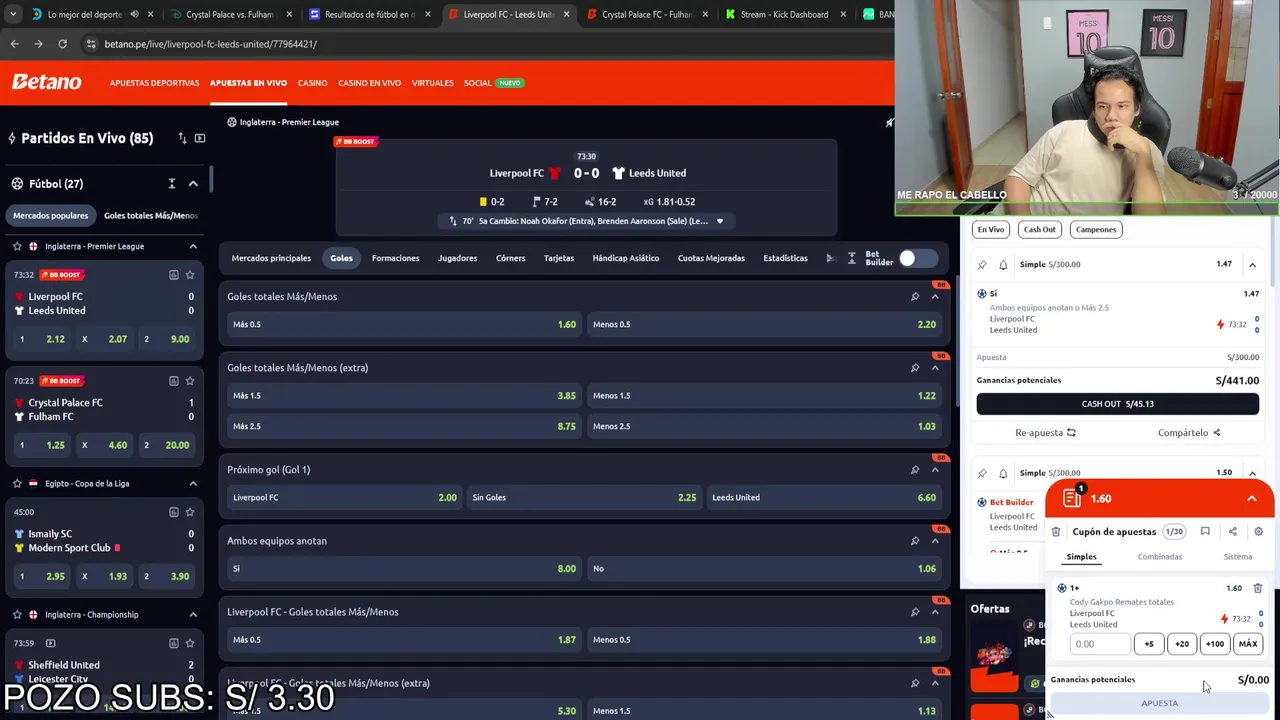
Task: Click the collapse-all icon next to Fútbol (27)
Action: pyautogui.click(x=172, y=184)
